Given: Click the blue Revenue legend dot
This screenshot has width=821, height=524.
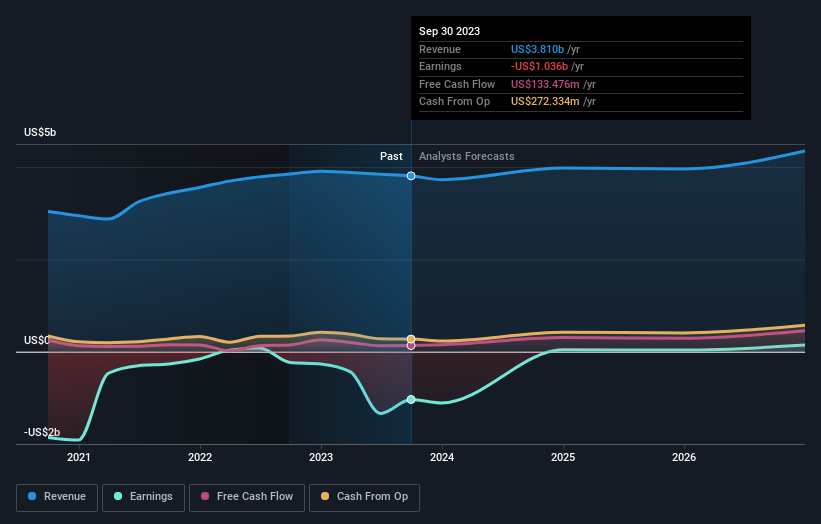Looking at the screenshot, I should (x=32, y=496).
